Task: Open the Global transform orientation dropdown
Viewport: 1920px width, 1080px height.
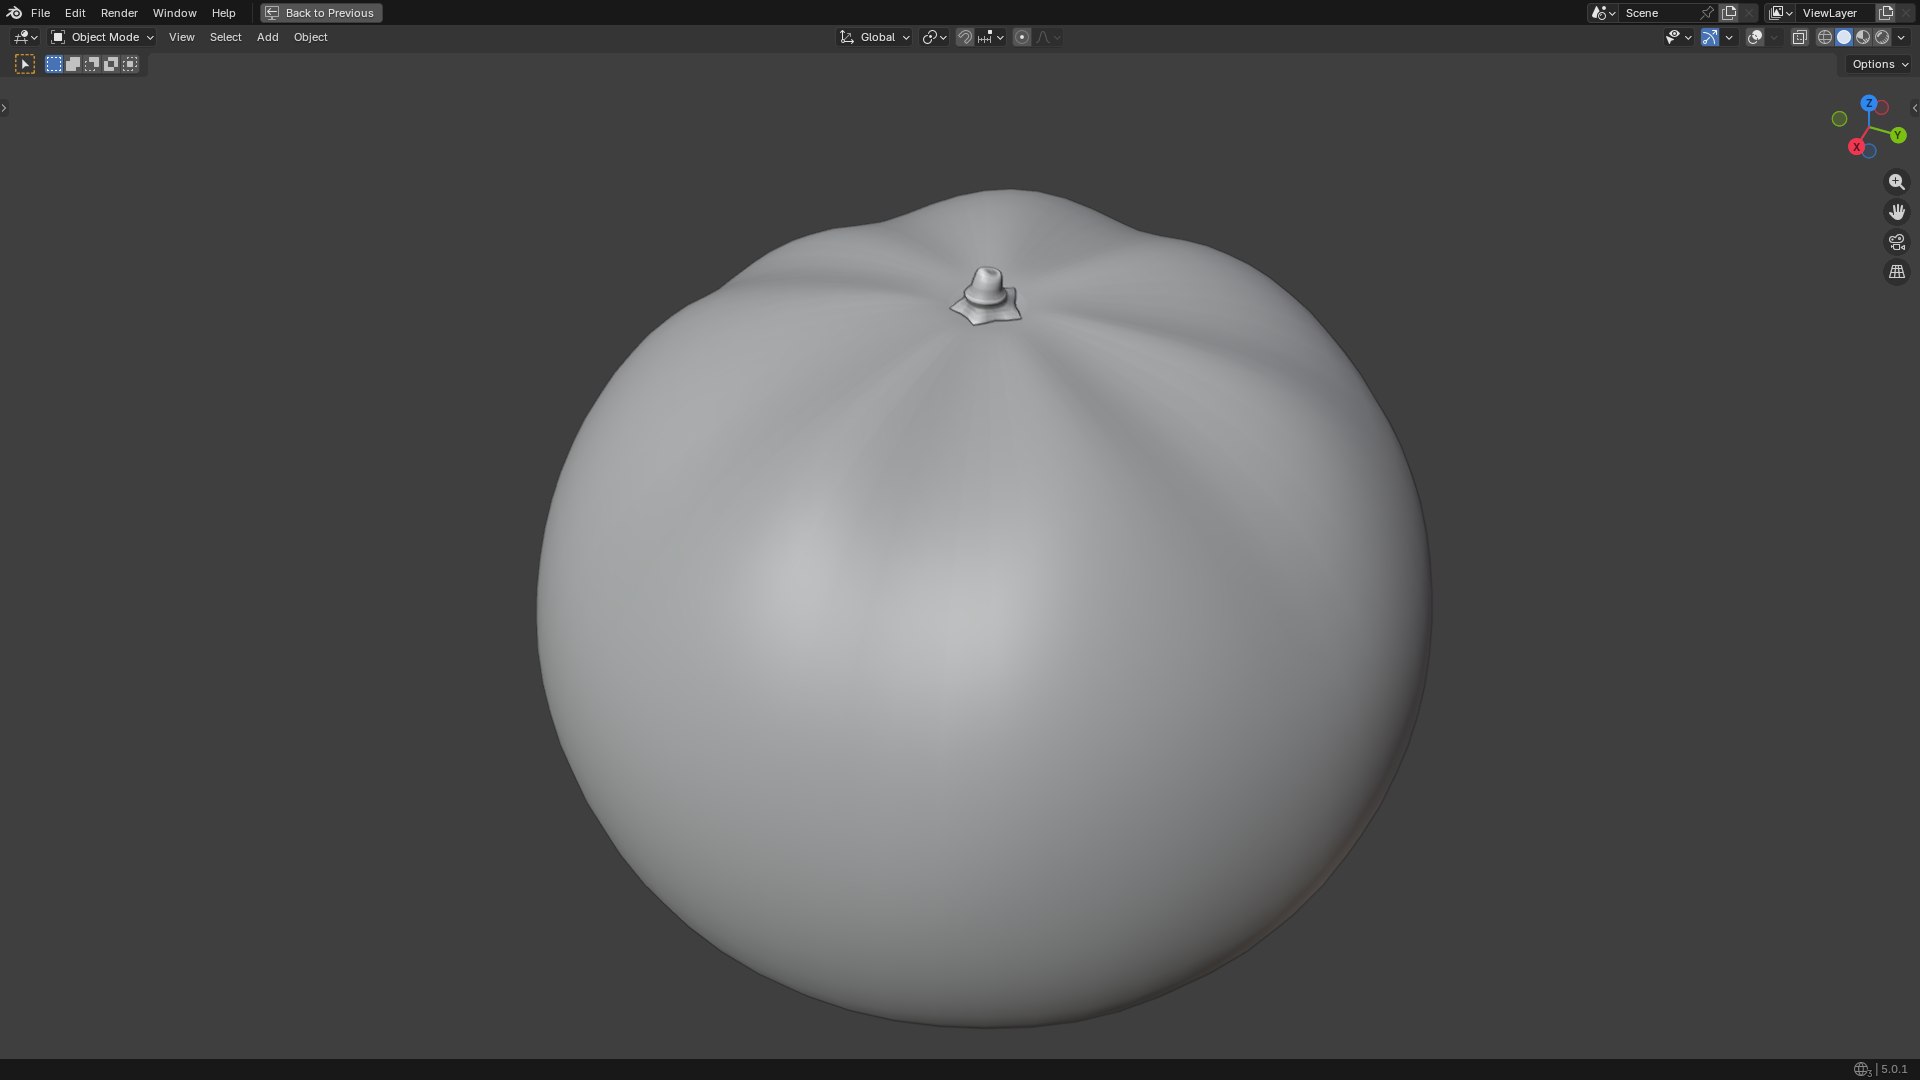Action: tap(875, 37)
